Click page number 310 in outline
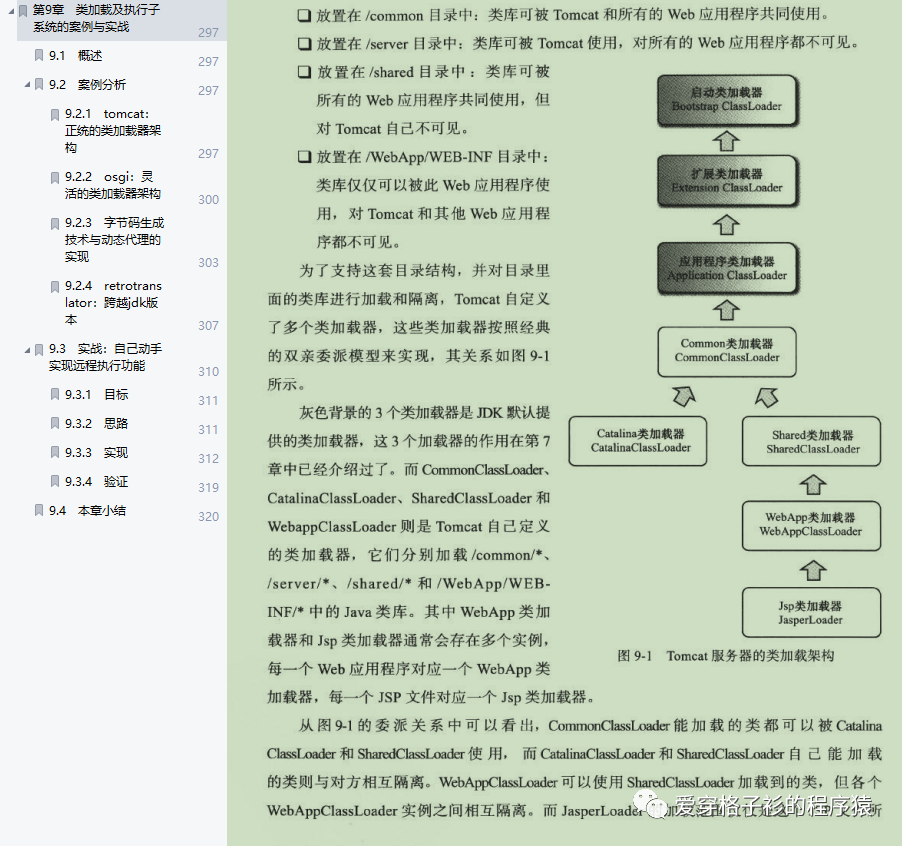Viewport: 902px width, 846px height. tap(208, 372)
